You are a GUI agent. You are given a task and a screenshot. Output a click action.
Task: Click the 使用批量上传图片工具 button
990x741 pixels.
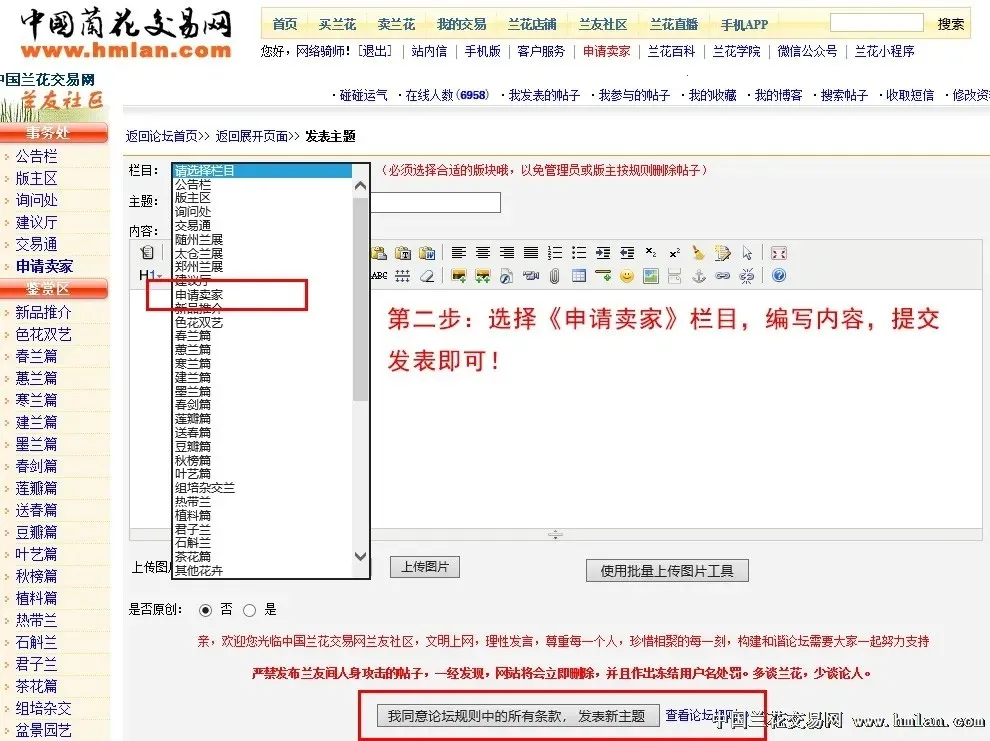pyautogui.click(x=667, y=571)
